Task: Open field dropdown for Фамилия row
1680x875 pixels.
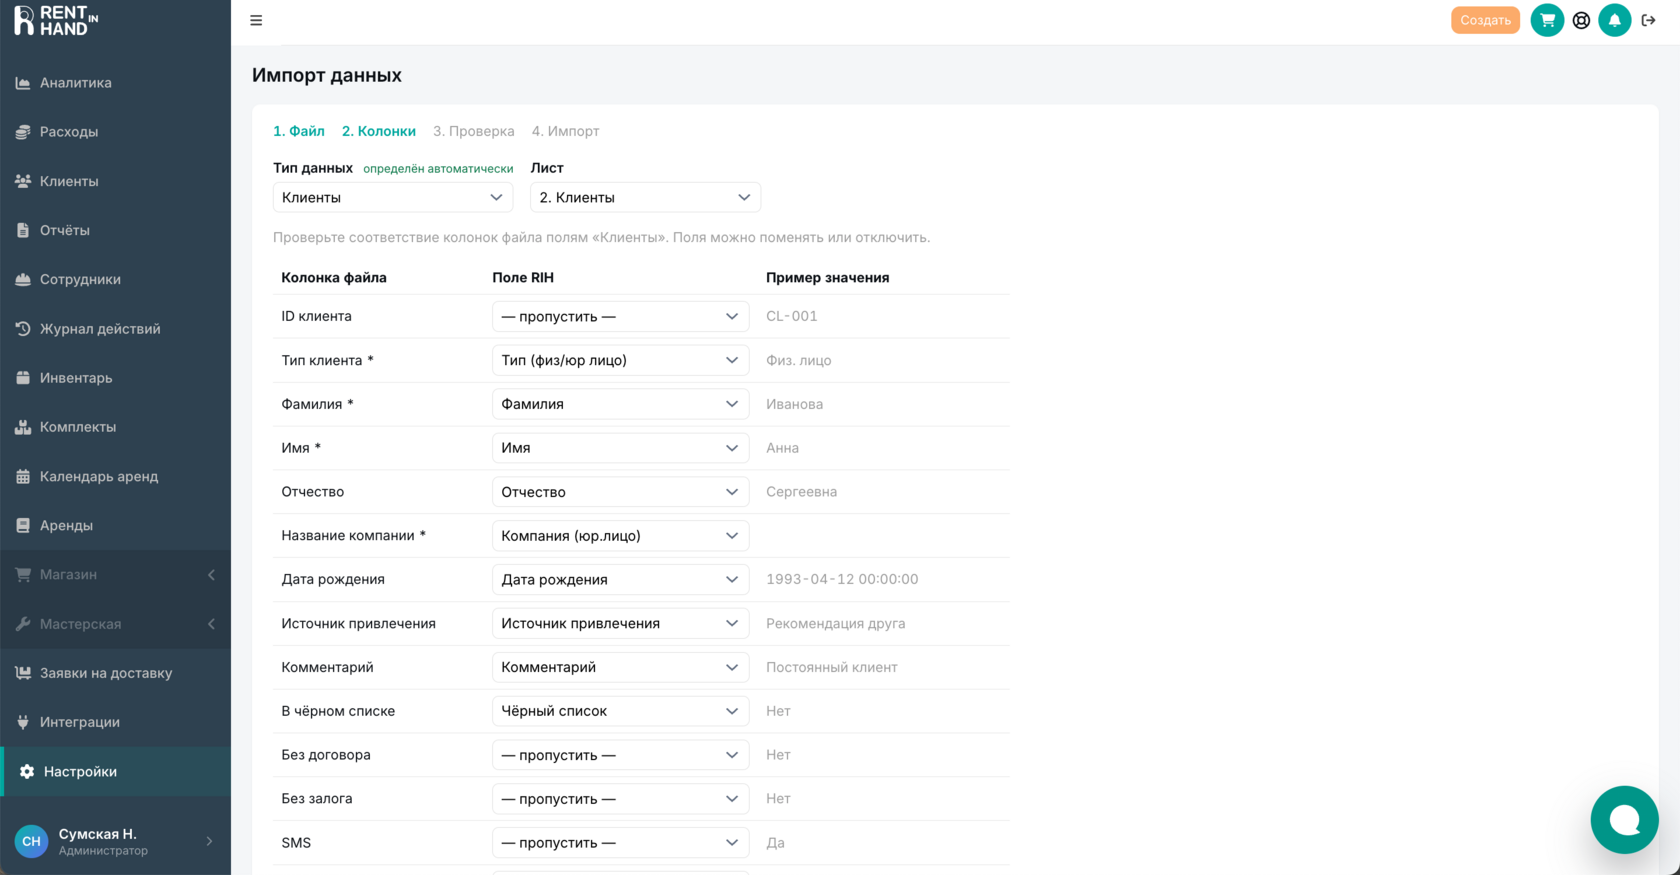Action: pyautogui.click(x=620, y=404)
